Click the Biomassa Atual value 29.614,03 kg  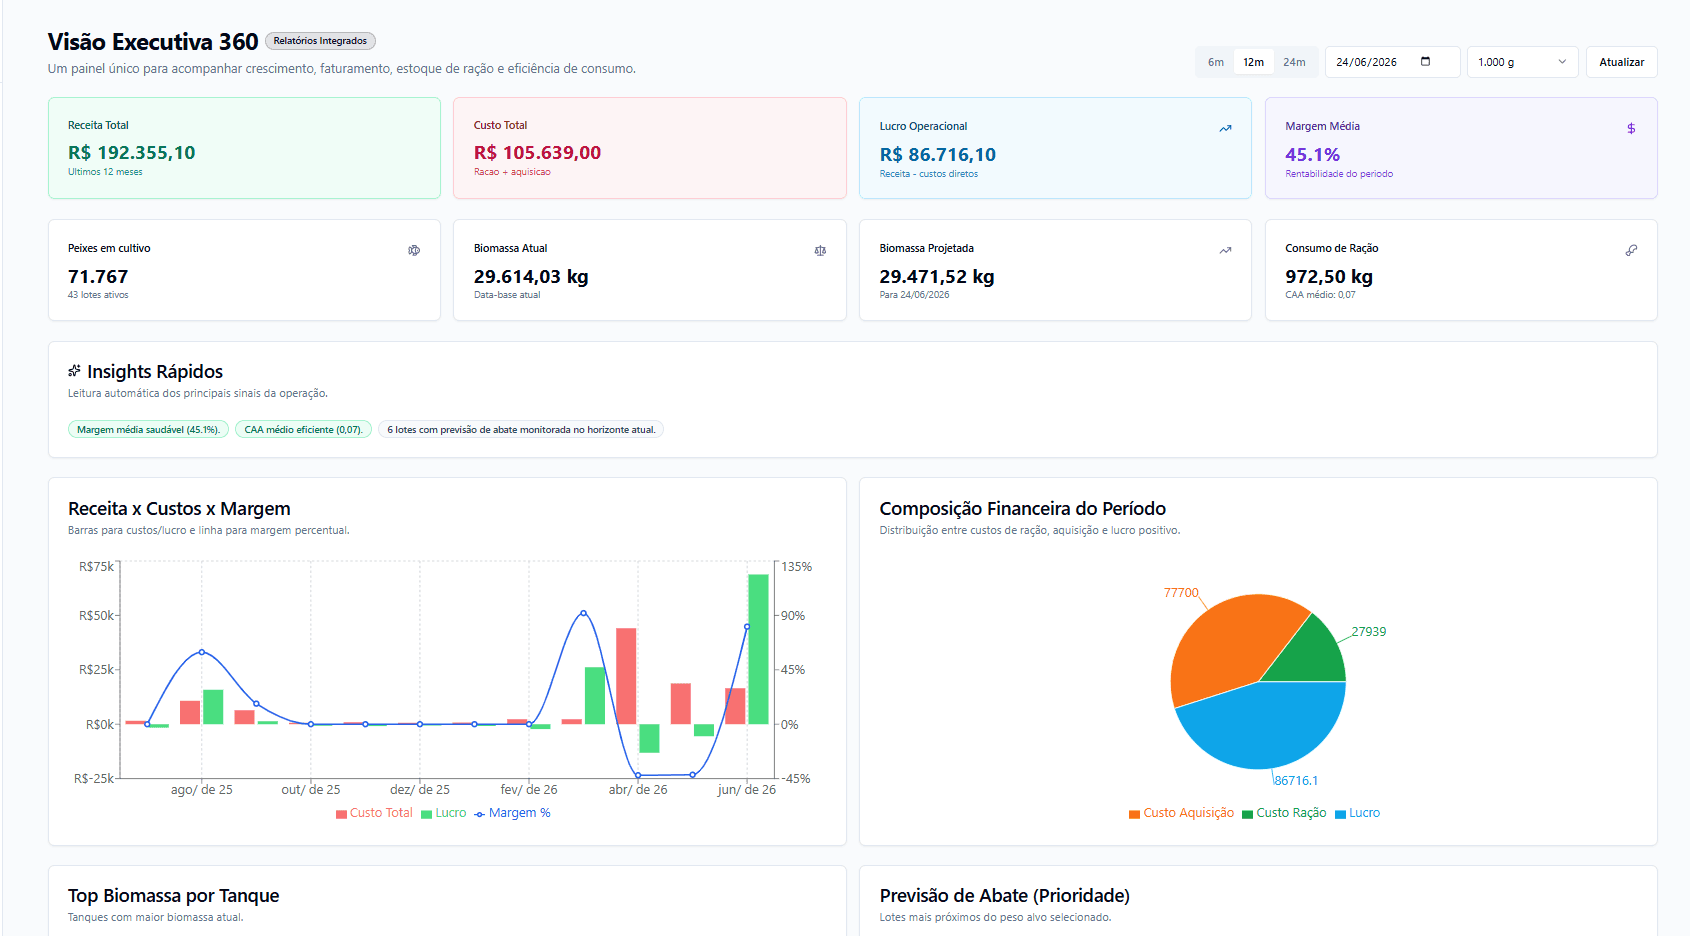(531, 277)
